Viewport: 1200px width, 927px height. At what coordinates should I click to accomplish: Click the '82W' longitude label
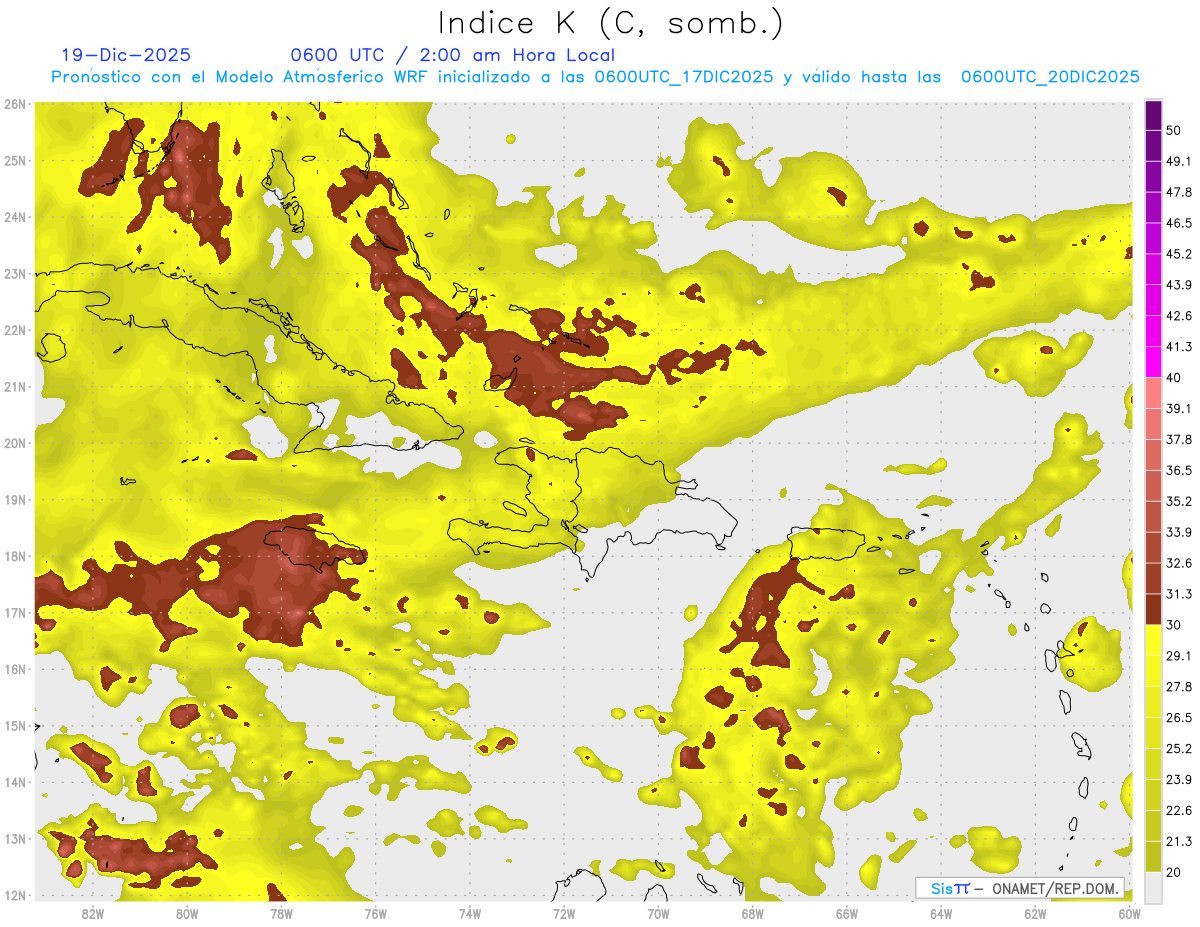[93, 913]
